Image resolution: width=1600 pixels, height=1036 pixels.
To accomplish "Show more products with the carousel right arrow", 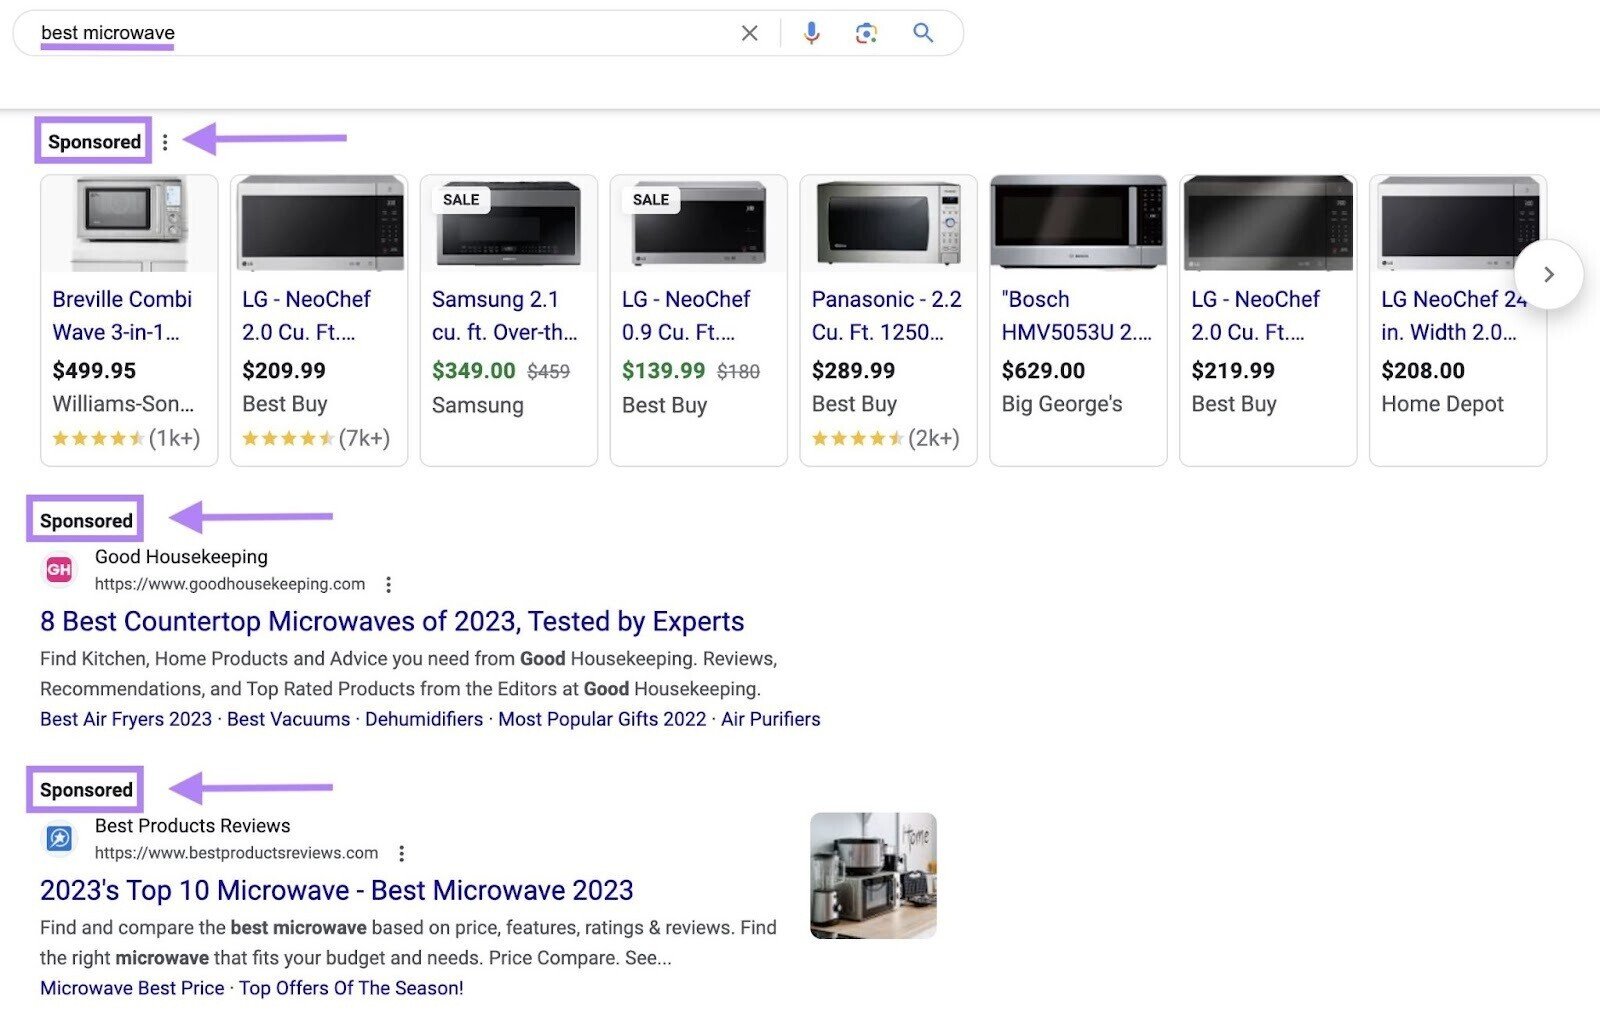I will (1548, 273).
